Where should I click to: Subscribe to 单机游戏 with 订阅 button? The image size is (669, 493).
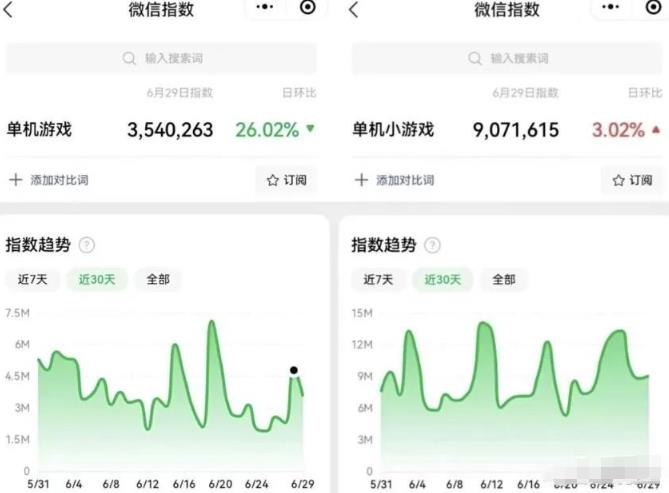coord(287,180)
